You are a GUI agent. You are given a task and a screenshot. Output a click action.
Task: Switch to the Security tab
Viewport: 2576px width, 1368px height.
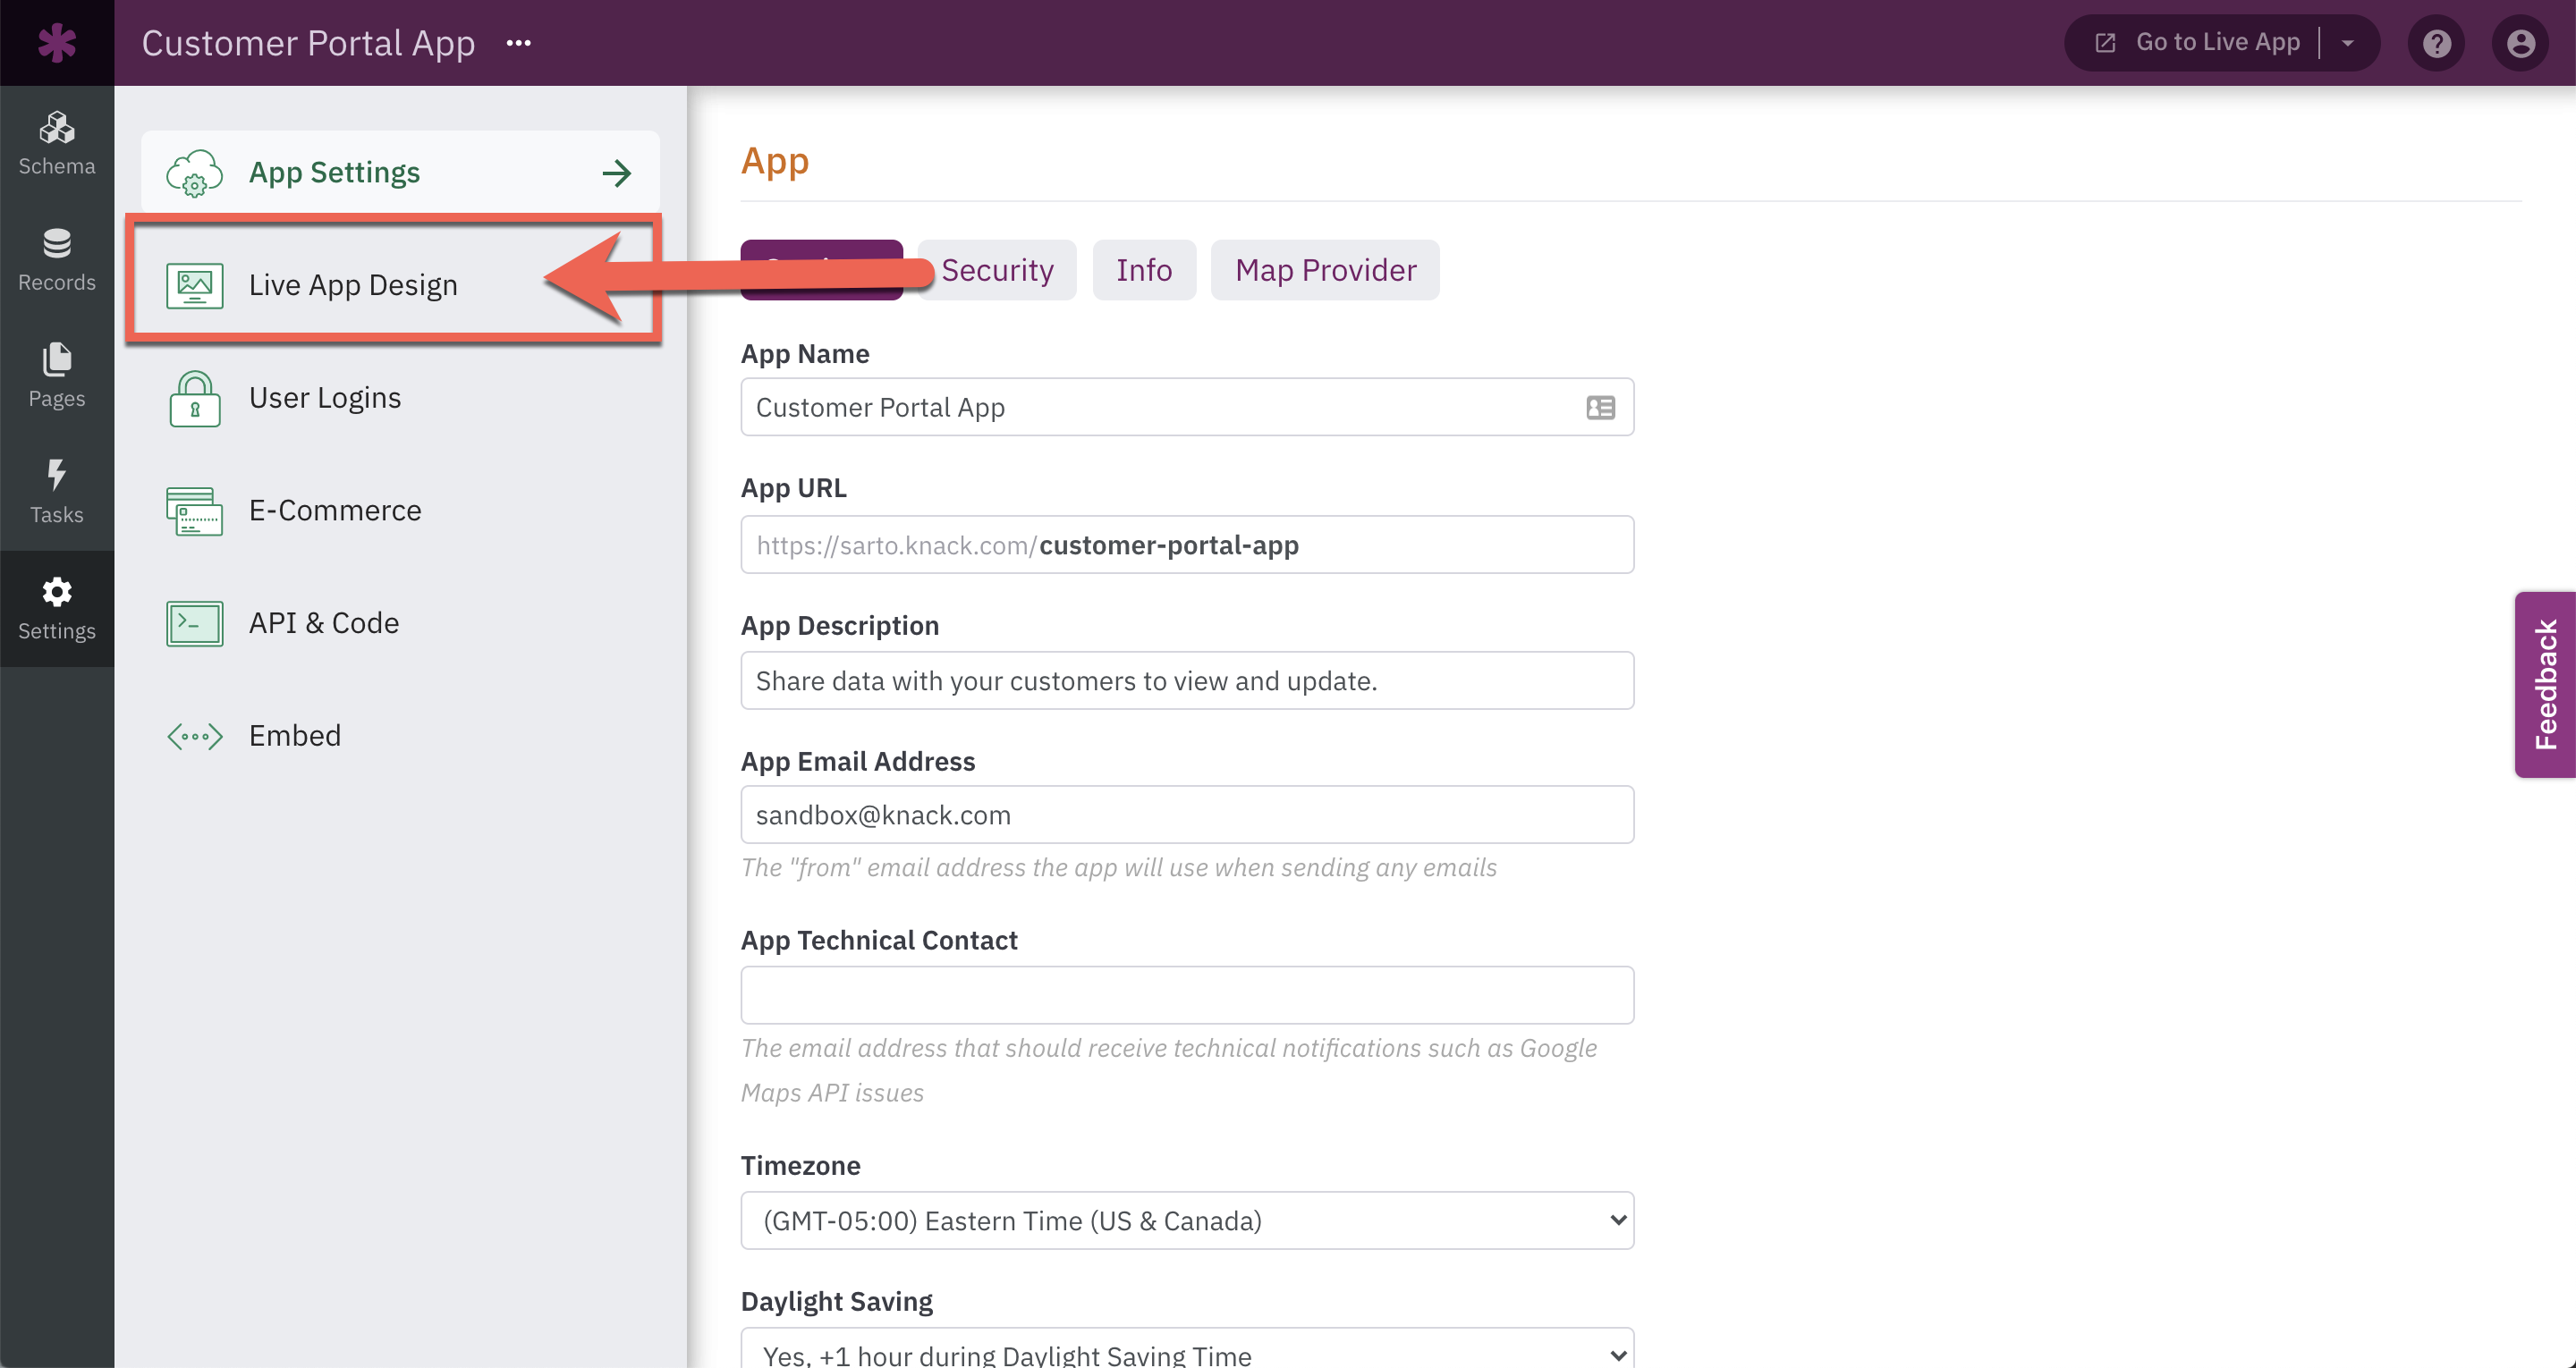[x=997, y=270]
